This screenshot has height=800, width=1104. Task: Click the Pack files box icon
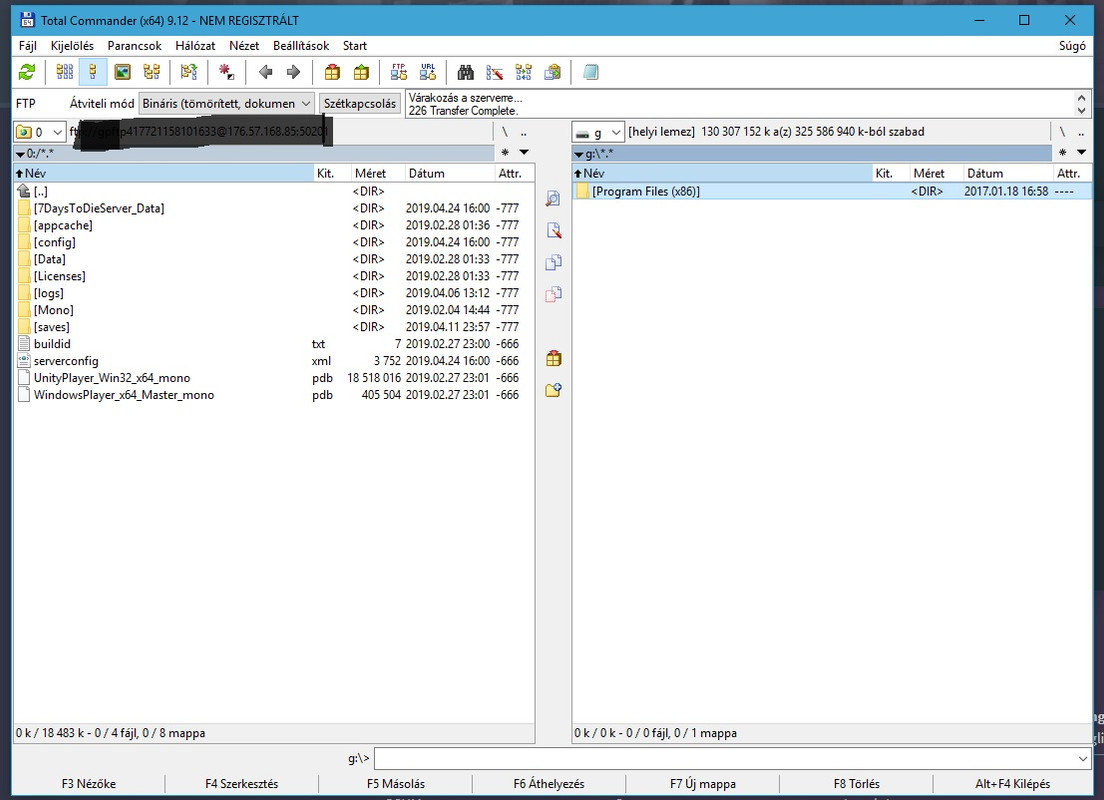pos(332,72)
